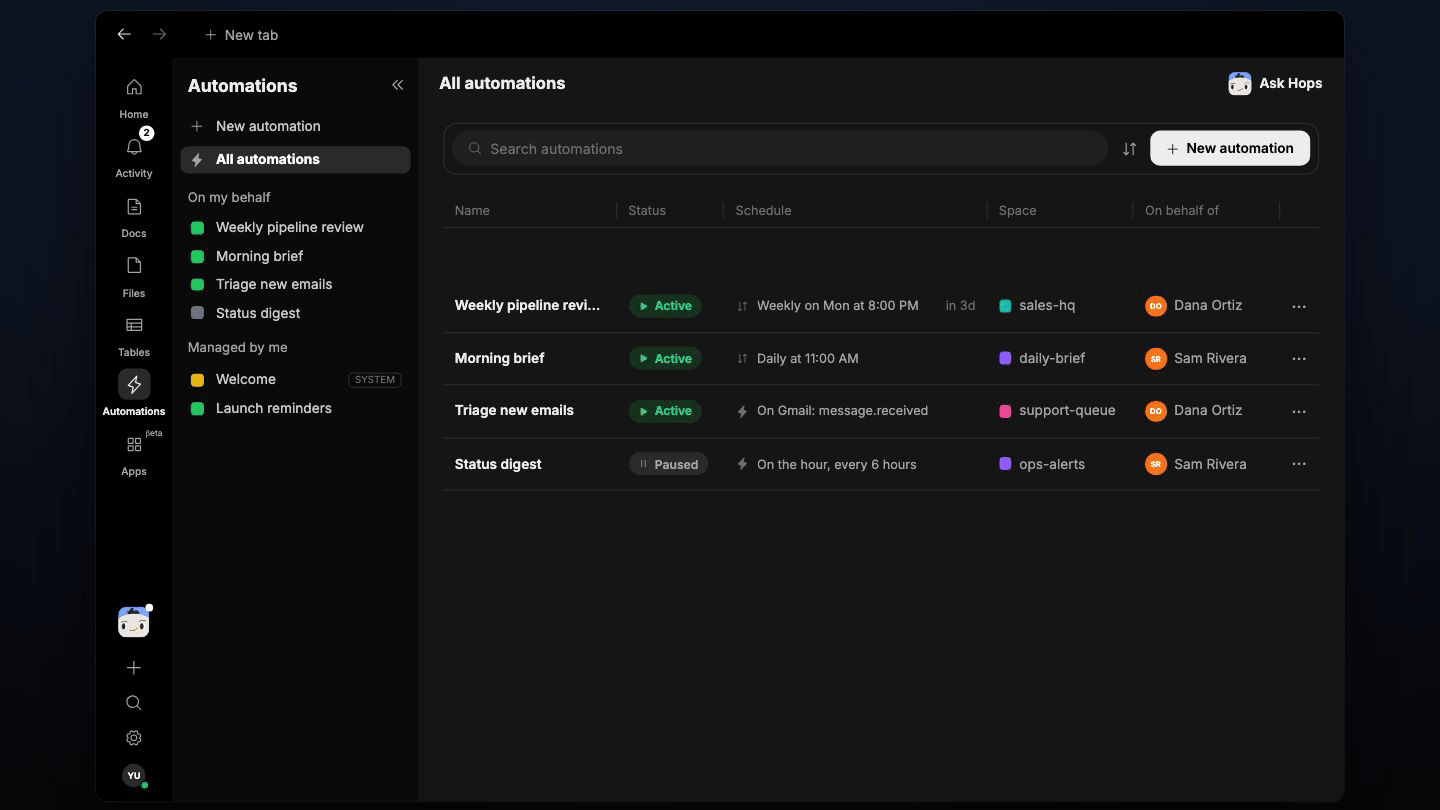Open Tables from the sidebar
Viewport: 1440px width, 810px height.
[x=134, y=335]
